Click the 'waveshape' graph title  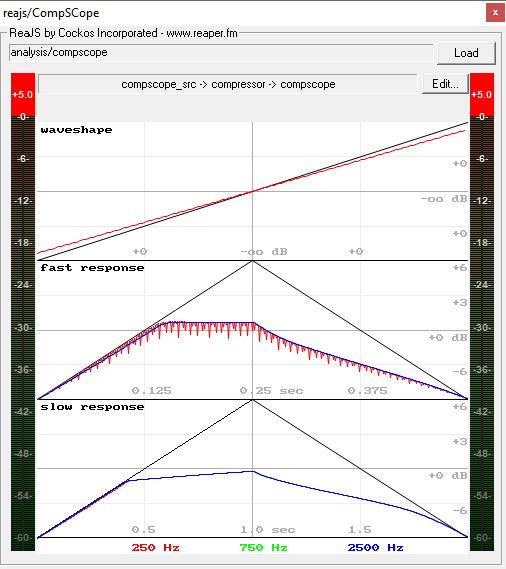[x=76, y=130]
